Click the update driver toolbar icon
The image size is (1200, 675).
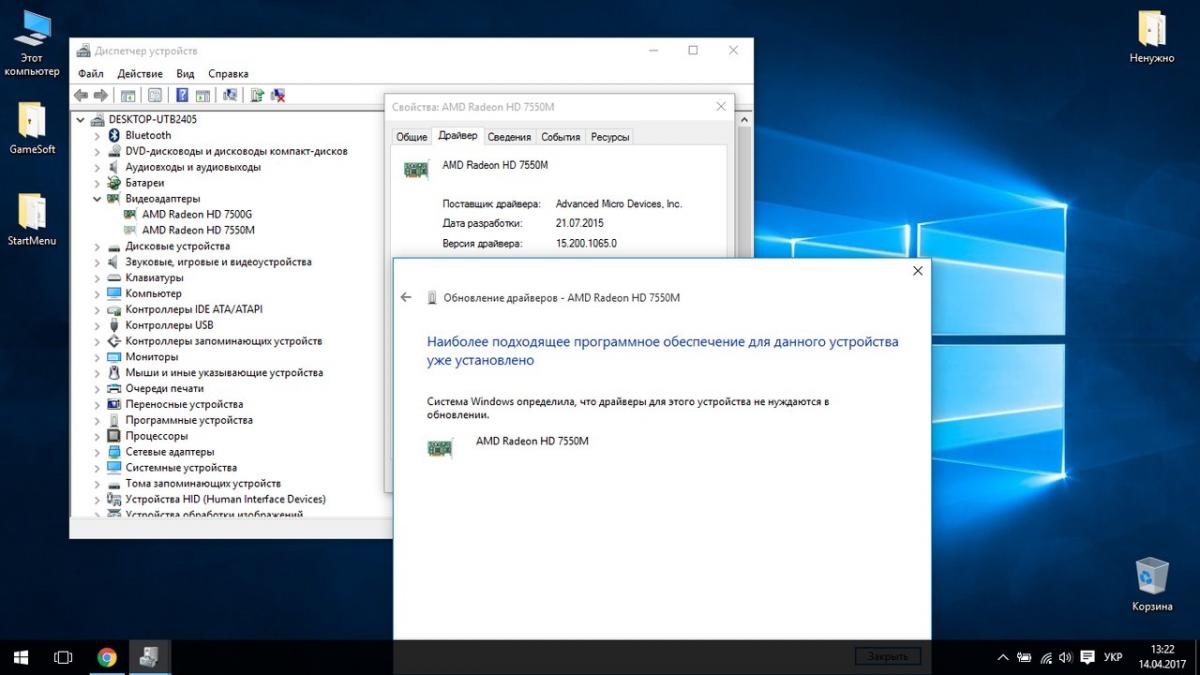point(257,96)
